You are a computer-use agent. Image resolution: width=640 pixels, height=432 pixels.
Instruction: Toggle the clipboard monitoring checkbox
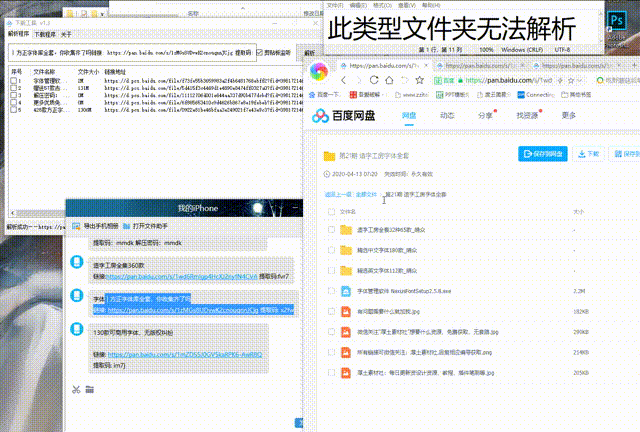coord(259,53)
